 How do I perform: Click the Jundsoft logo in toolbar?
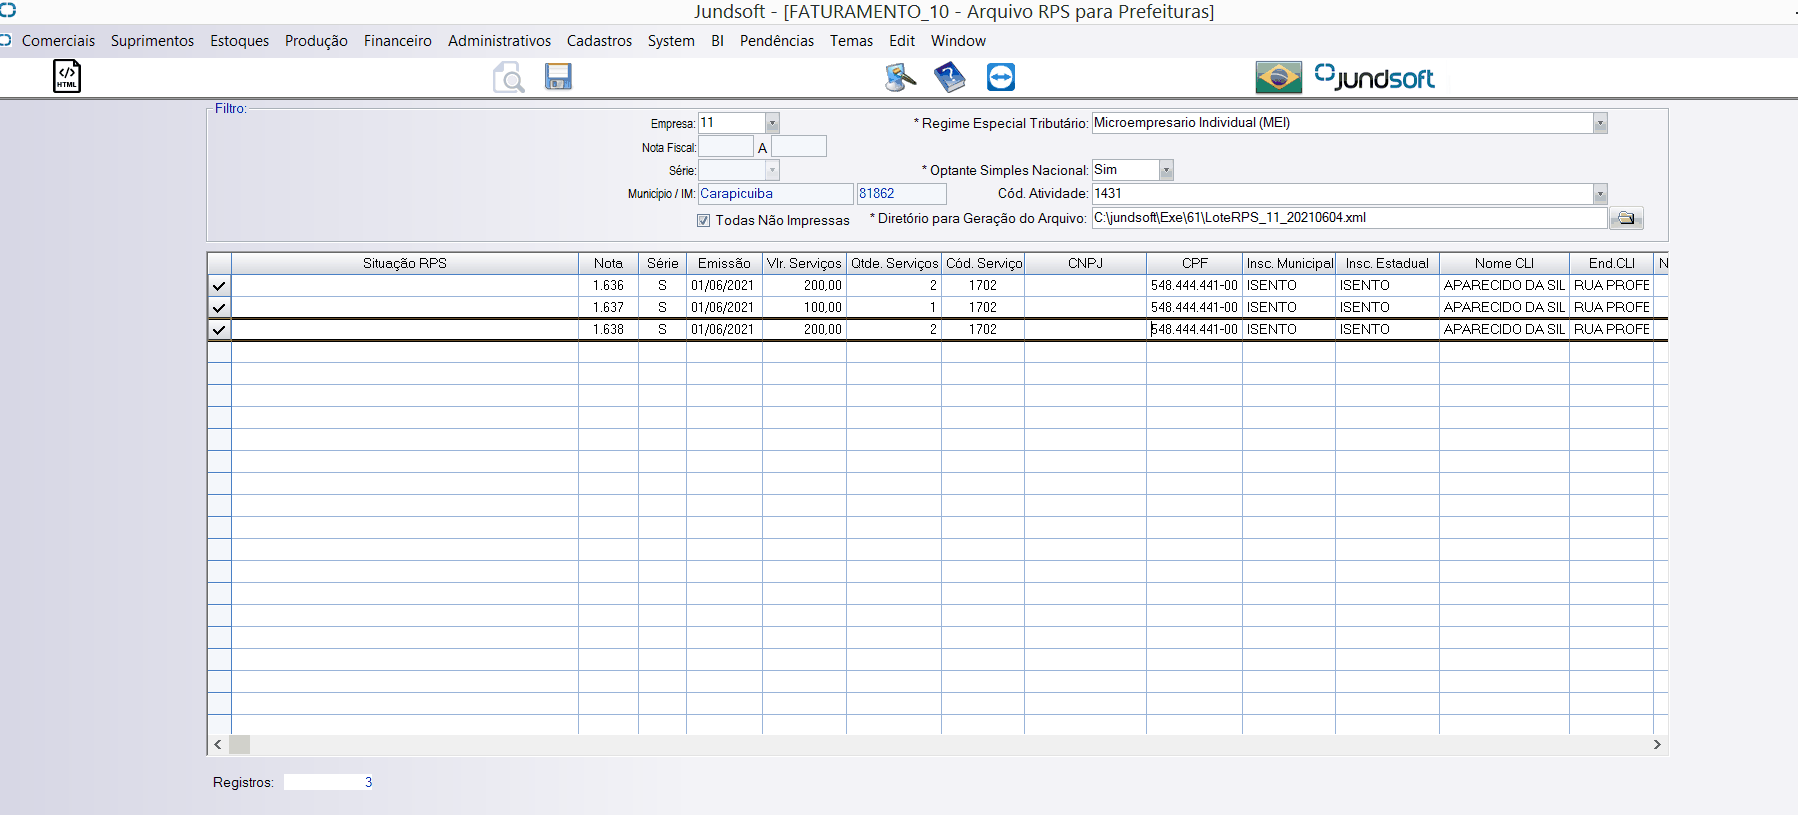pyautogui.click(x=1375, y=77)
